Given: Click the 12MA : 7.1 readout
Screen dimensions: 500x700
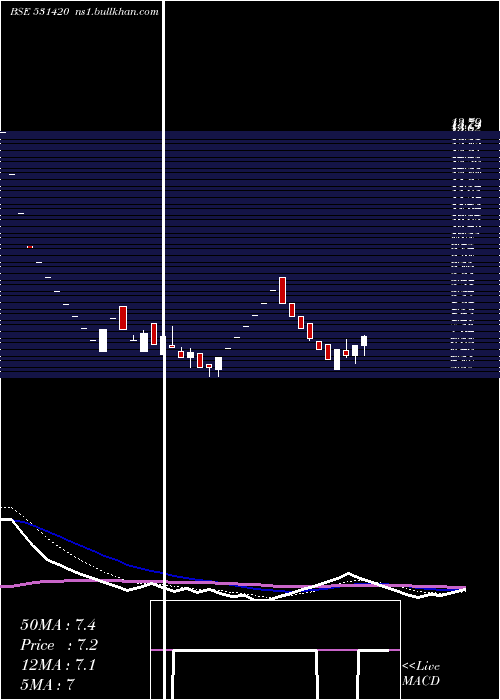Looking at the screenshot, I should 58,665.
